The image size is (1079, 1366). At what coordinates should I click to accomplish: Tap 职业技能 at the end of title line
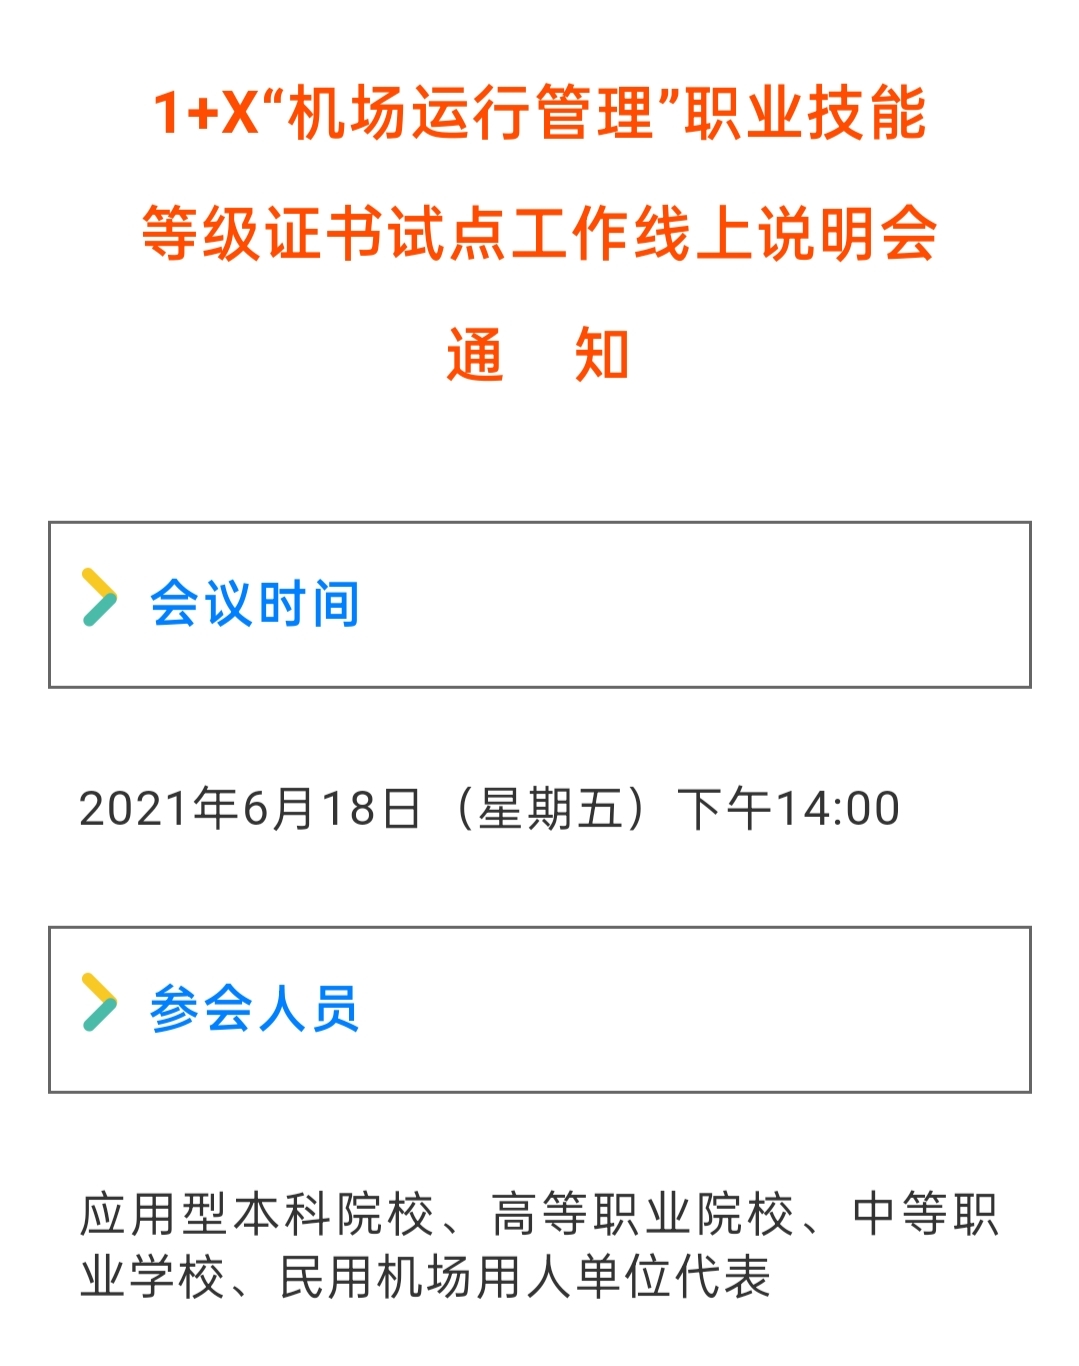pos(806,112)
